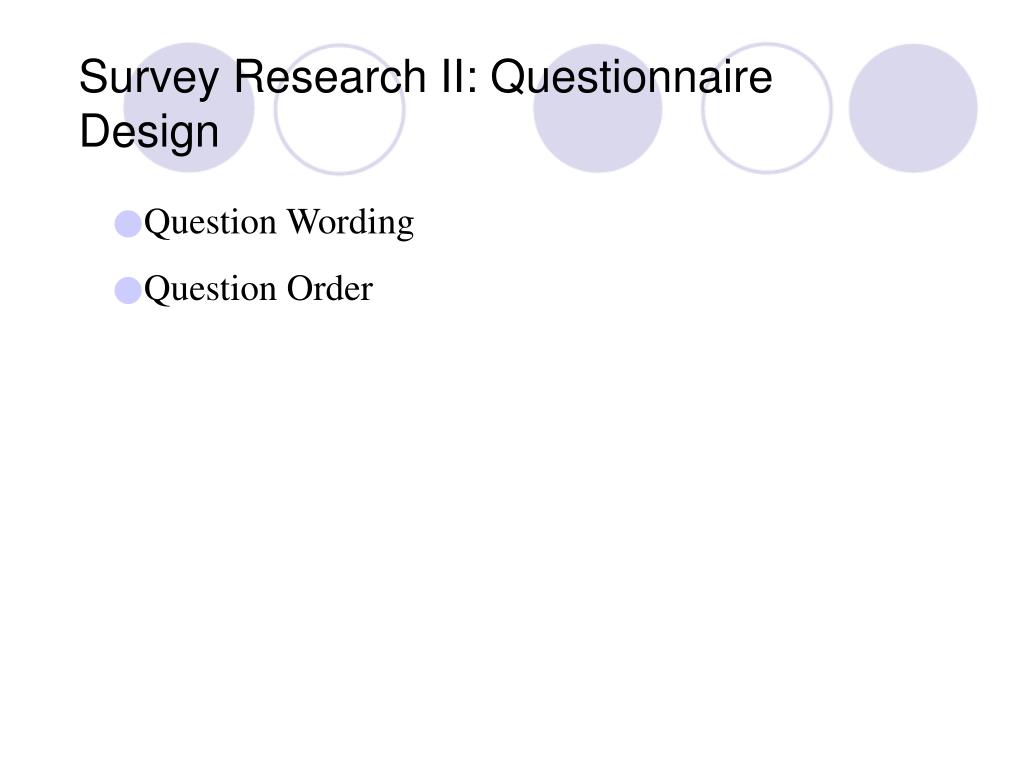Click the word "Research" in the title
Screen dimensions: 1024x768
[x=330, y=76]
